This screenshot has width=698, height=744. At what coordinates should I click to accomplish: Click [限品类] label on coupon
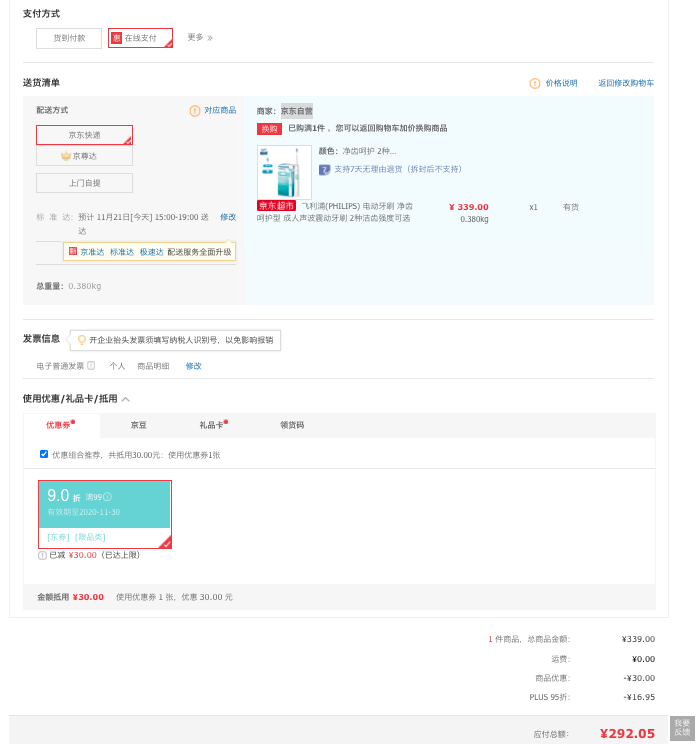point(90,537)
